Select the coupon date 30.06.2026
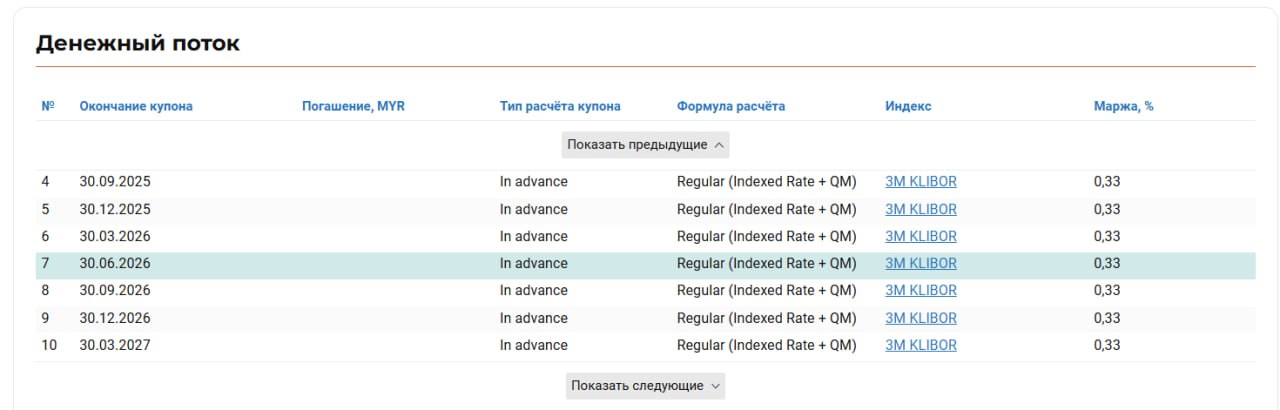The image size is (1280, 410). [x=115, y=264]
